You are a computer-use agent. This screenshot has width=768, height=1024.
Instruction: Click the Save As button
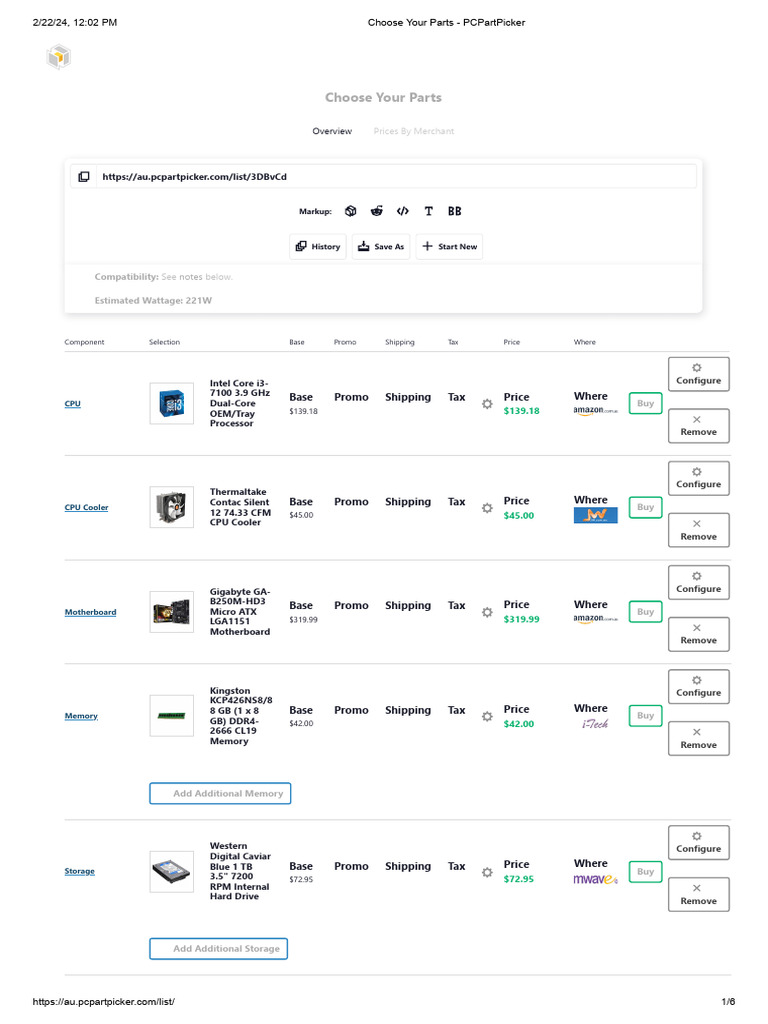tap(381, 247)
